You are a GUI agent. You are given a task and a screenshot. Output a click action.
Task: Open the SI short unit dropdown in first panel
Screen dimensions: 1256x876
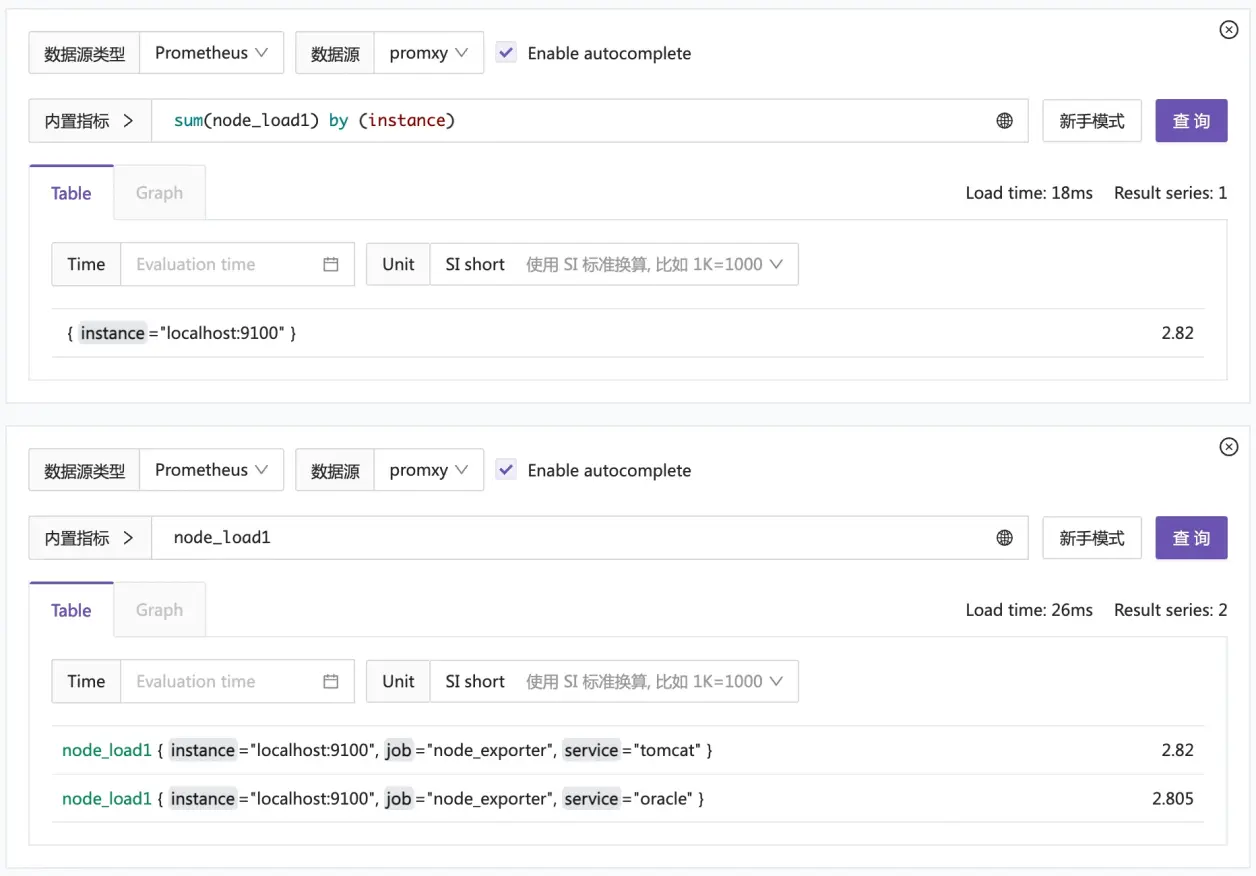click(x=614, y=264)
